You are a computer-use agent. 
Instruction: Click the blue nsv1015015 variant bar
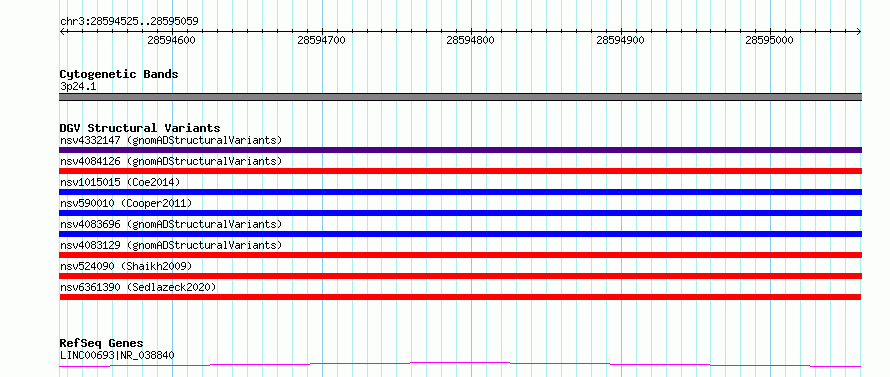pos(460,192)
